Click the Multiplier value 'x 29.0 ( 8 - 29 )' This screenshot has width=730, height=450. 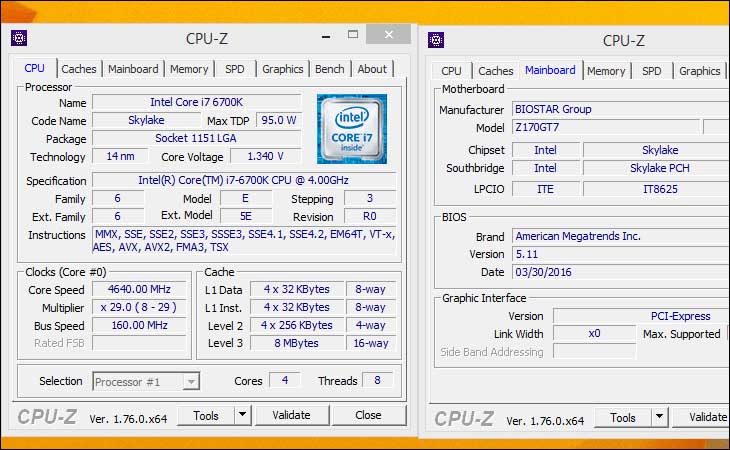139,307
